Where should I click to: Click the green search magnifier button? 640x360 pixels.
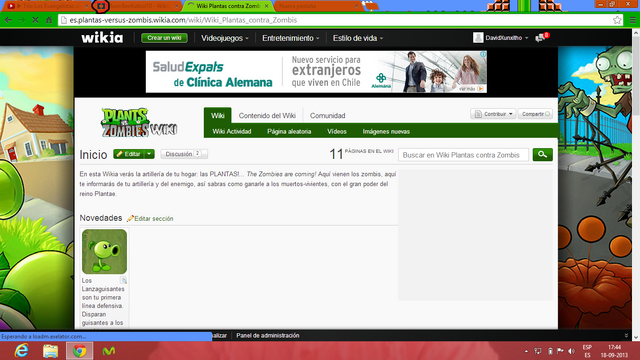(x=542, y=154)
